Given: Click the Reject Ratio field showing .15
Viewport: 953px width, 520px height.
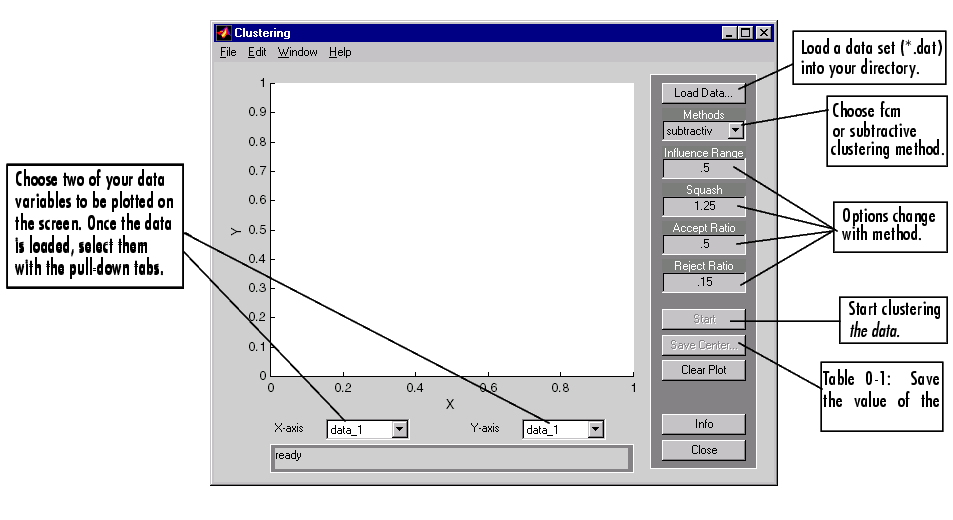Looking at the screenshot, I should pos(704,282).
